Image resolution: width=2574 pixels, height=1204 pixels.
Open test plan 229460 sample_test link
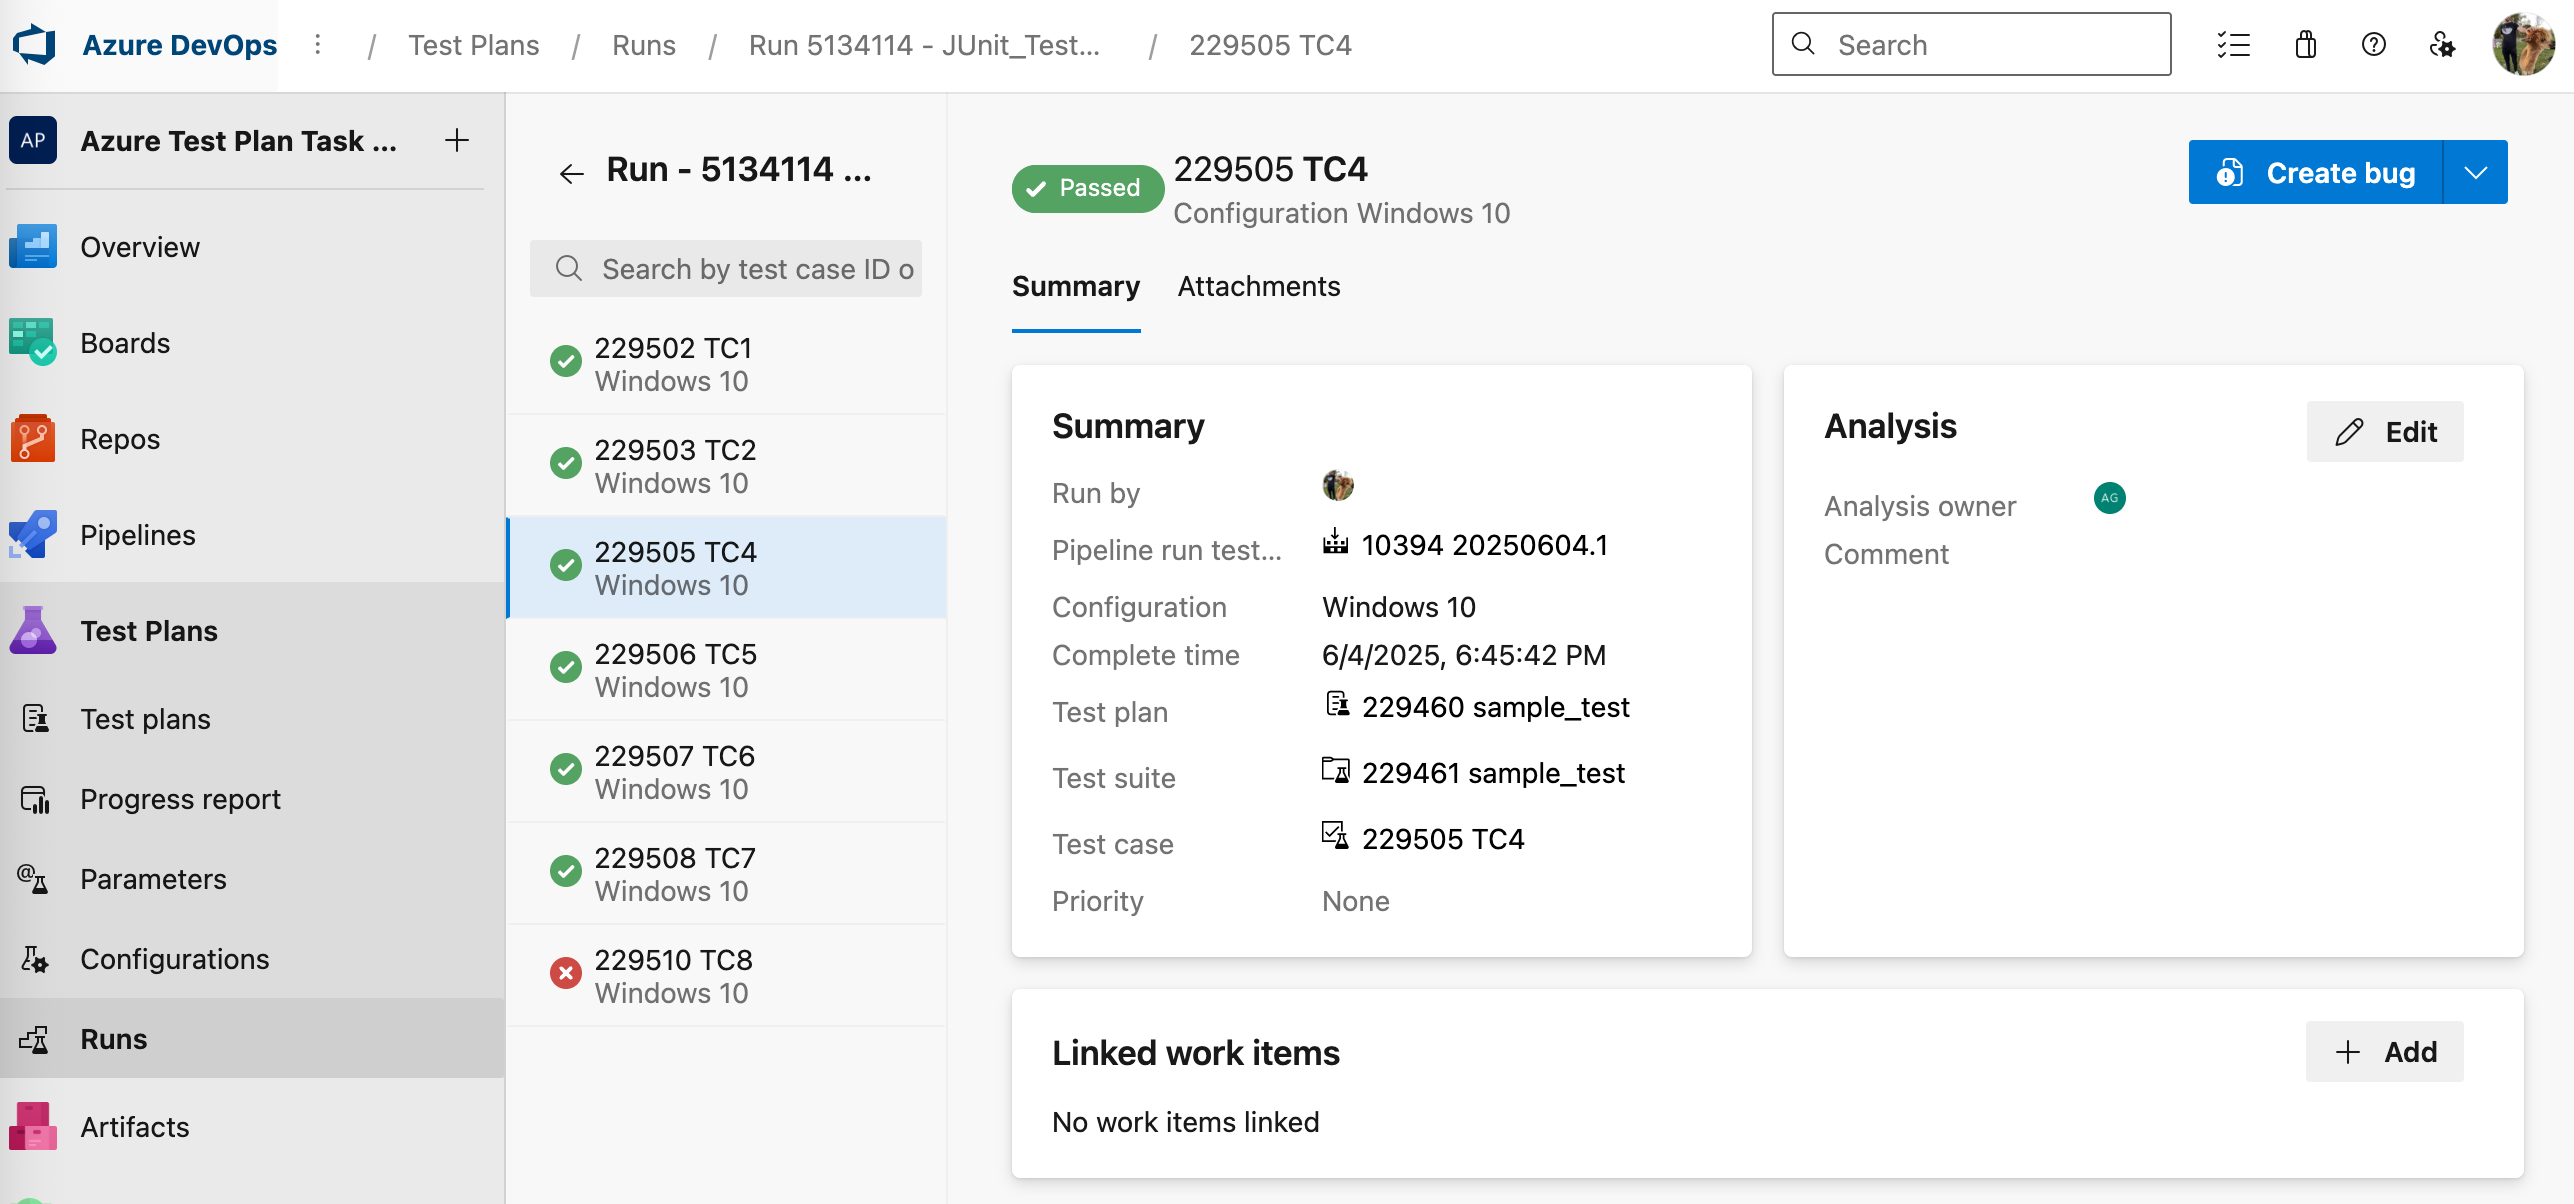pyautogui.click(x=1496, y=707)
